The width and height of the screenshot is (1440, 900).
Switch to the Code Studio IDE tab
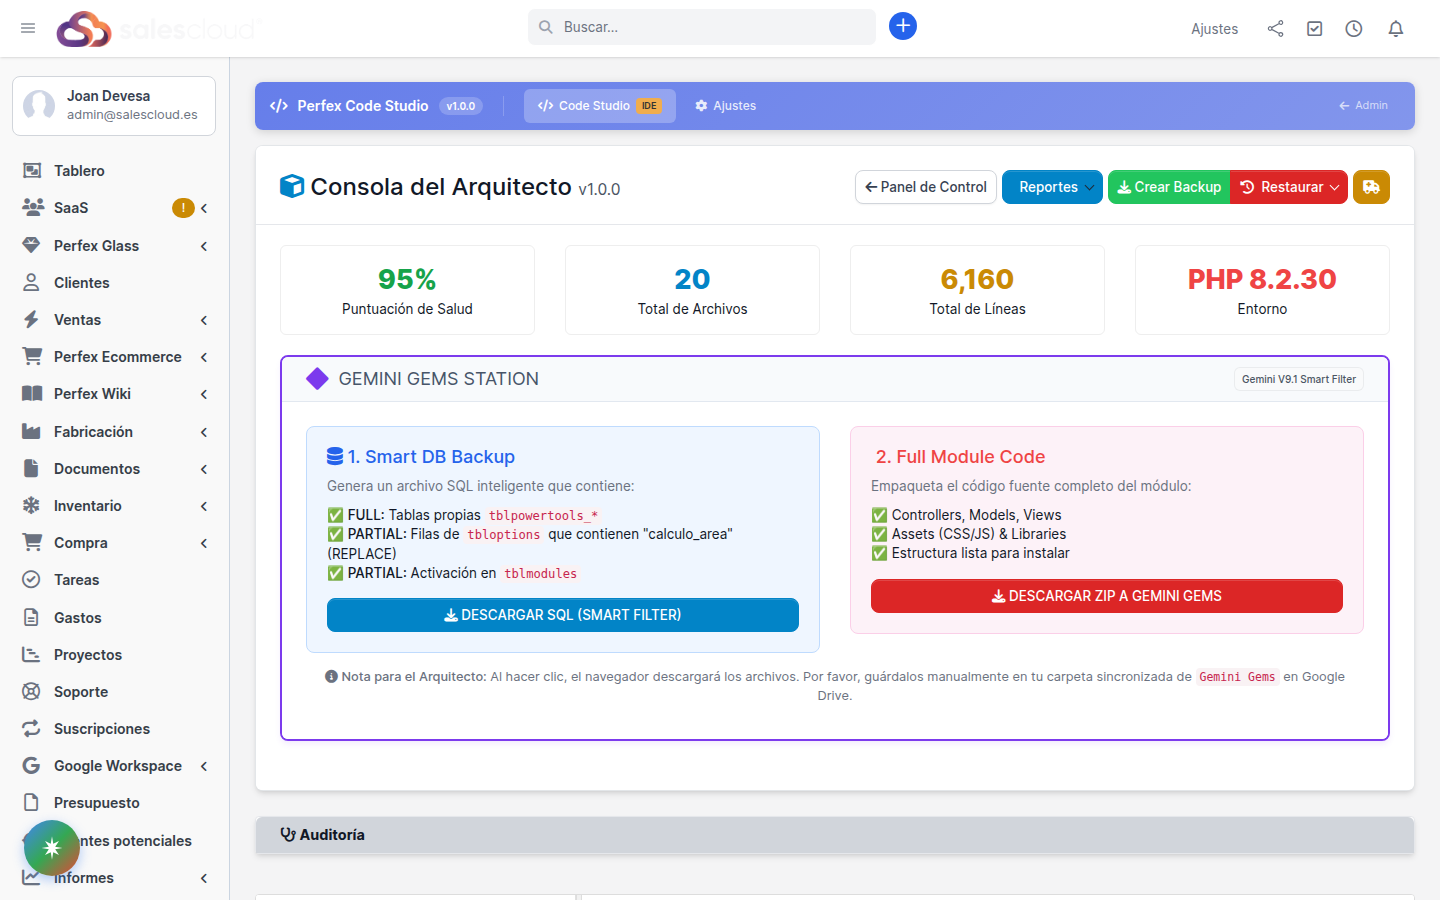tap(599, 106)
